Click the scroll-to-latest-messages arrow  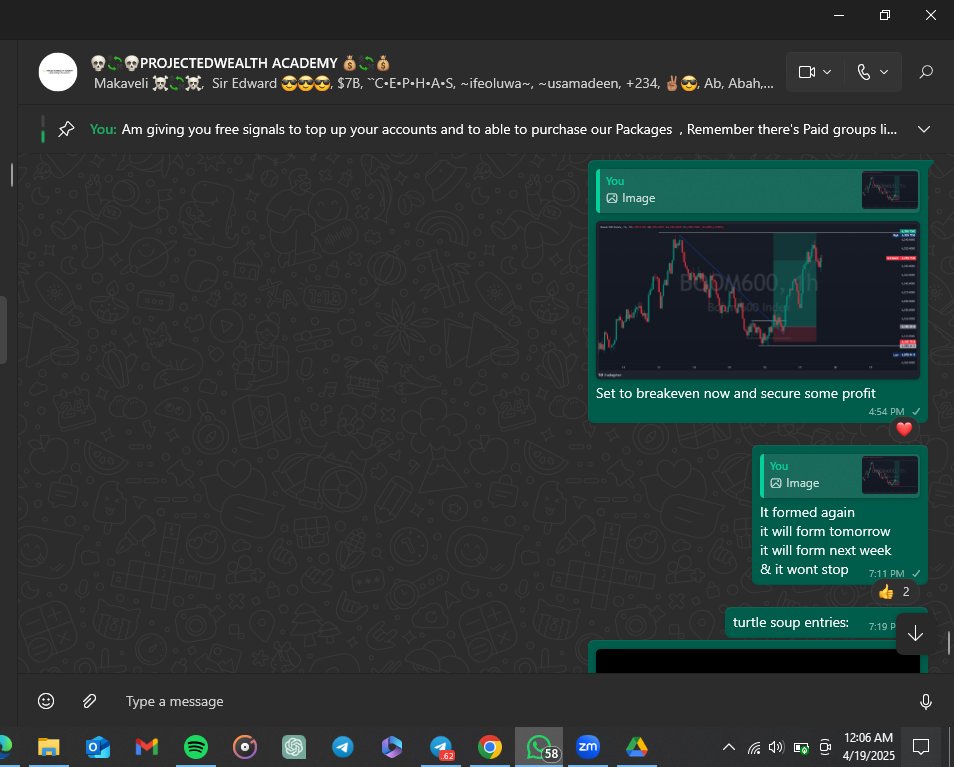[914, 632]
